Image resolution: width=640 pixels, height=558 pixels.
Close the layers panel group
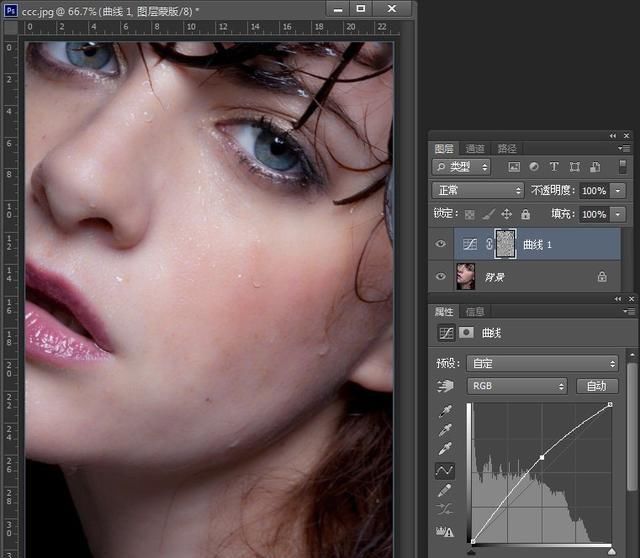pyautogui.click(x=627, y=136)
